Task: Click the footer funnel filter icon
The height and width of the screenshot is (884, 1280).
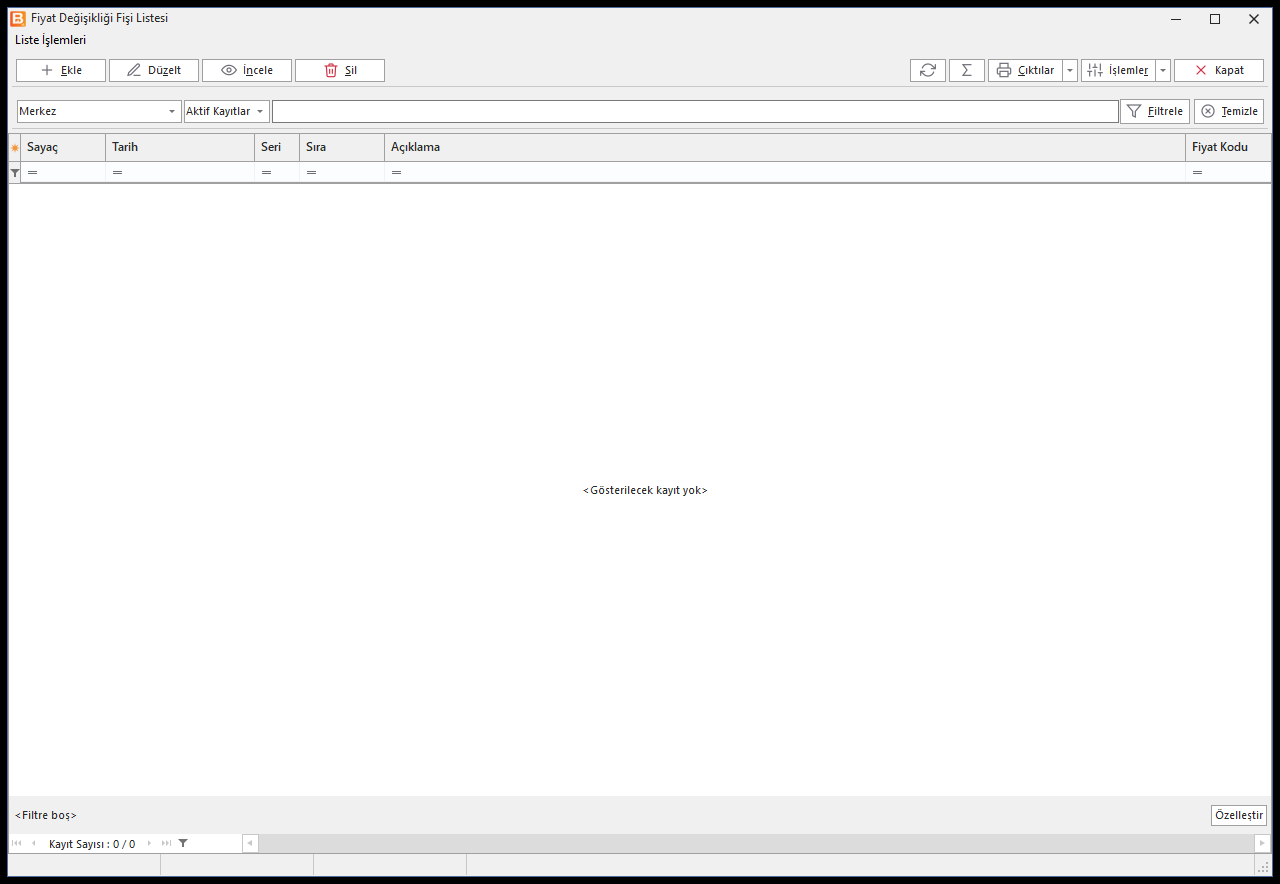Action: [x=183, y=844]
